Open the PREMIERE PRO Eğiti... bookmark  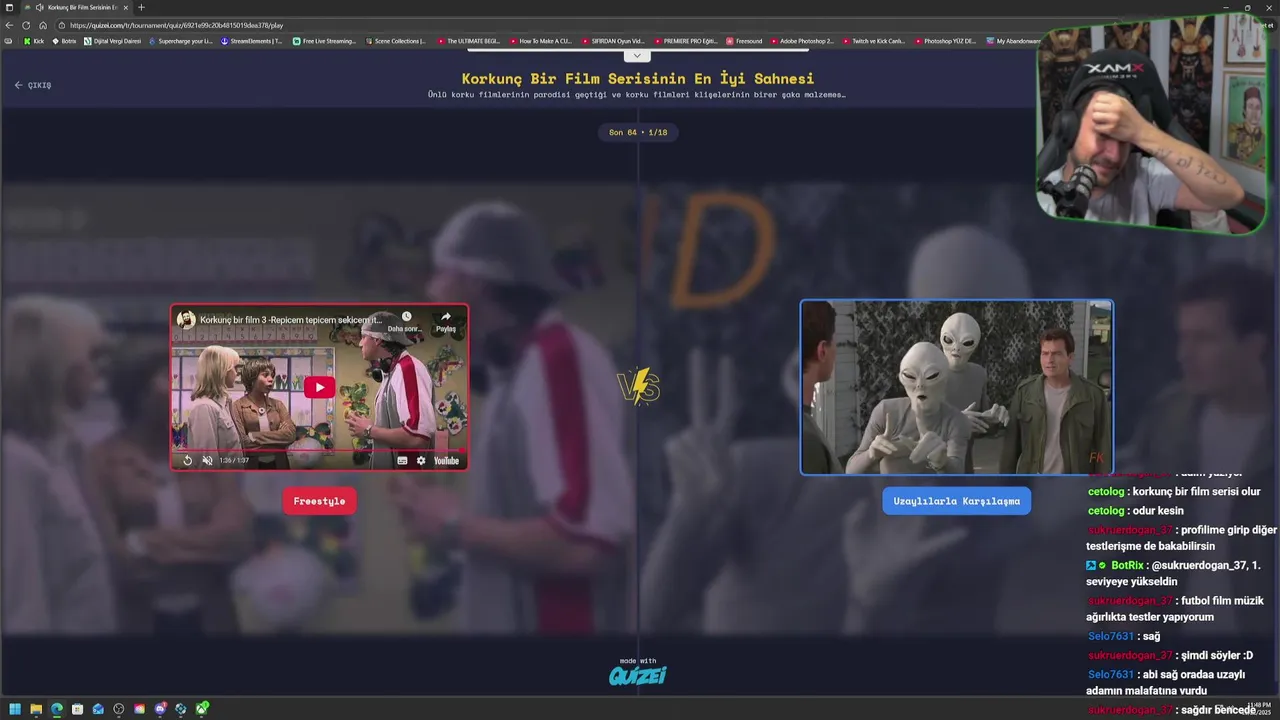pos(685,41)
